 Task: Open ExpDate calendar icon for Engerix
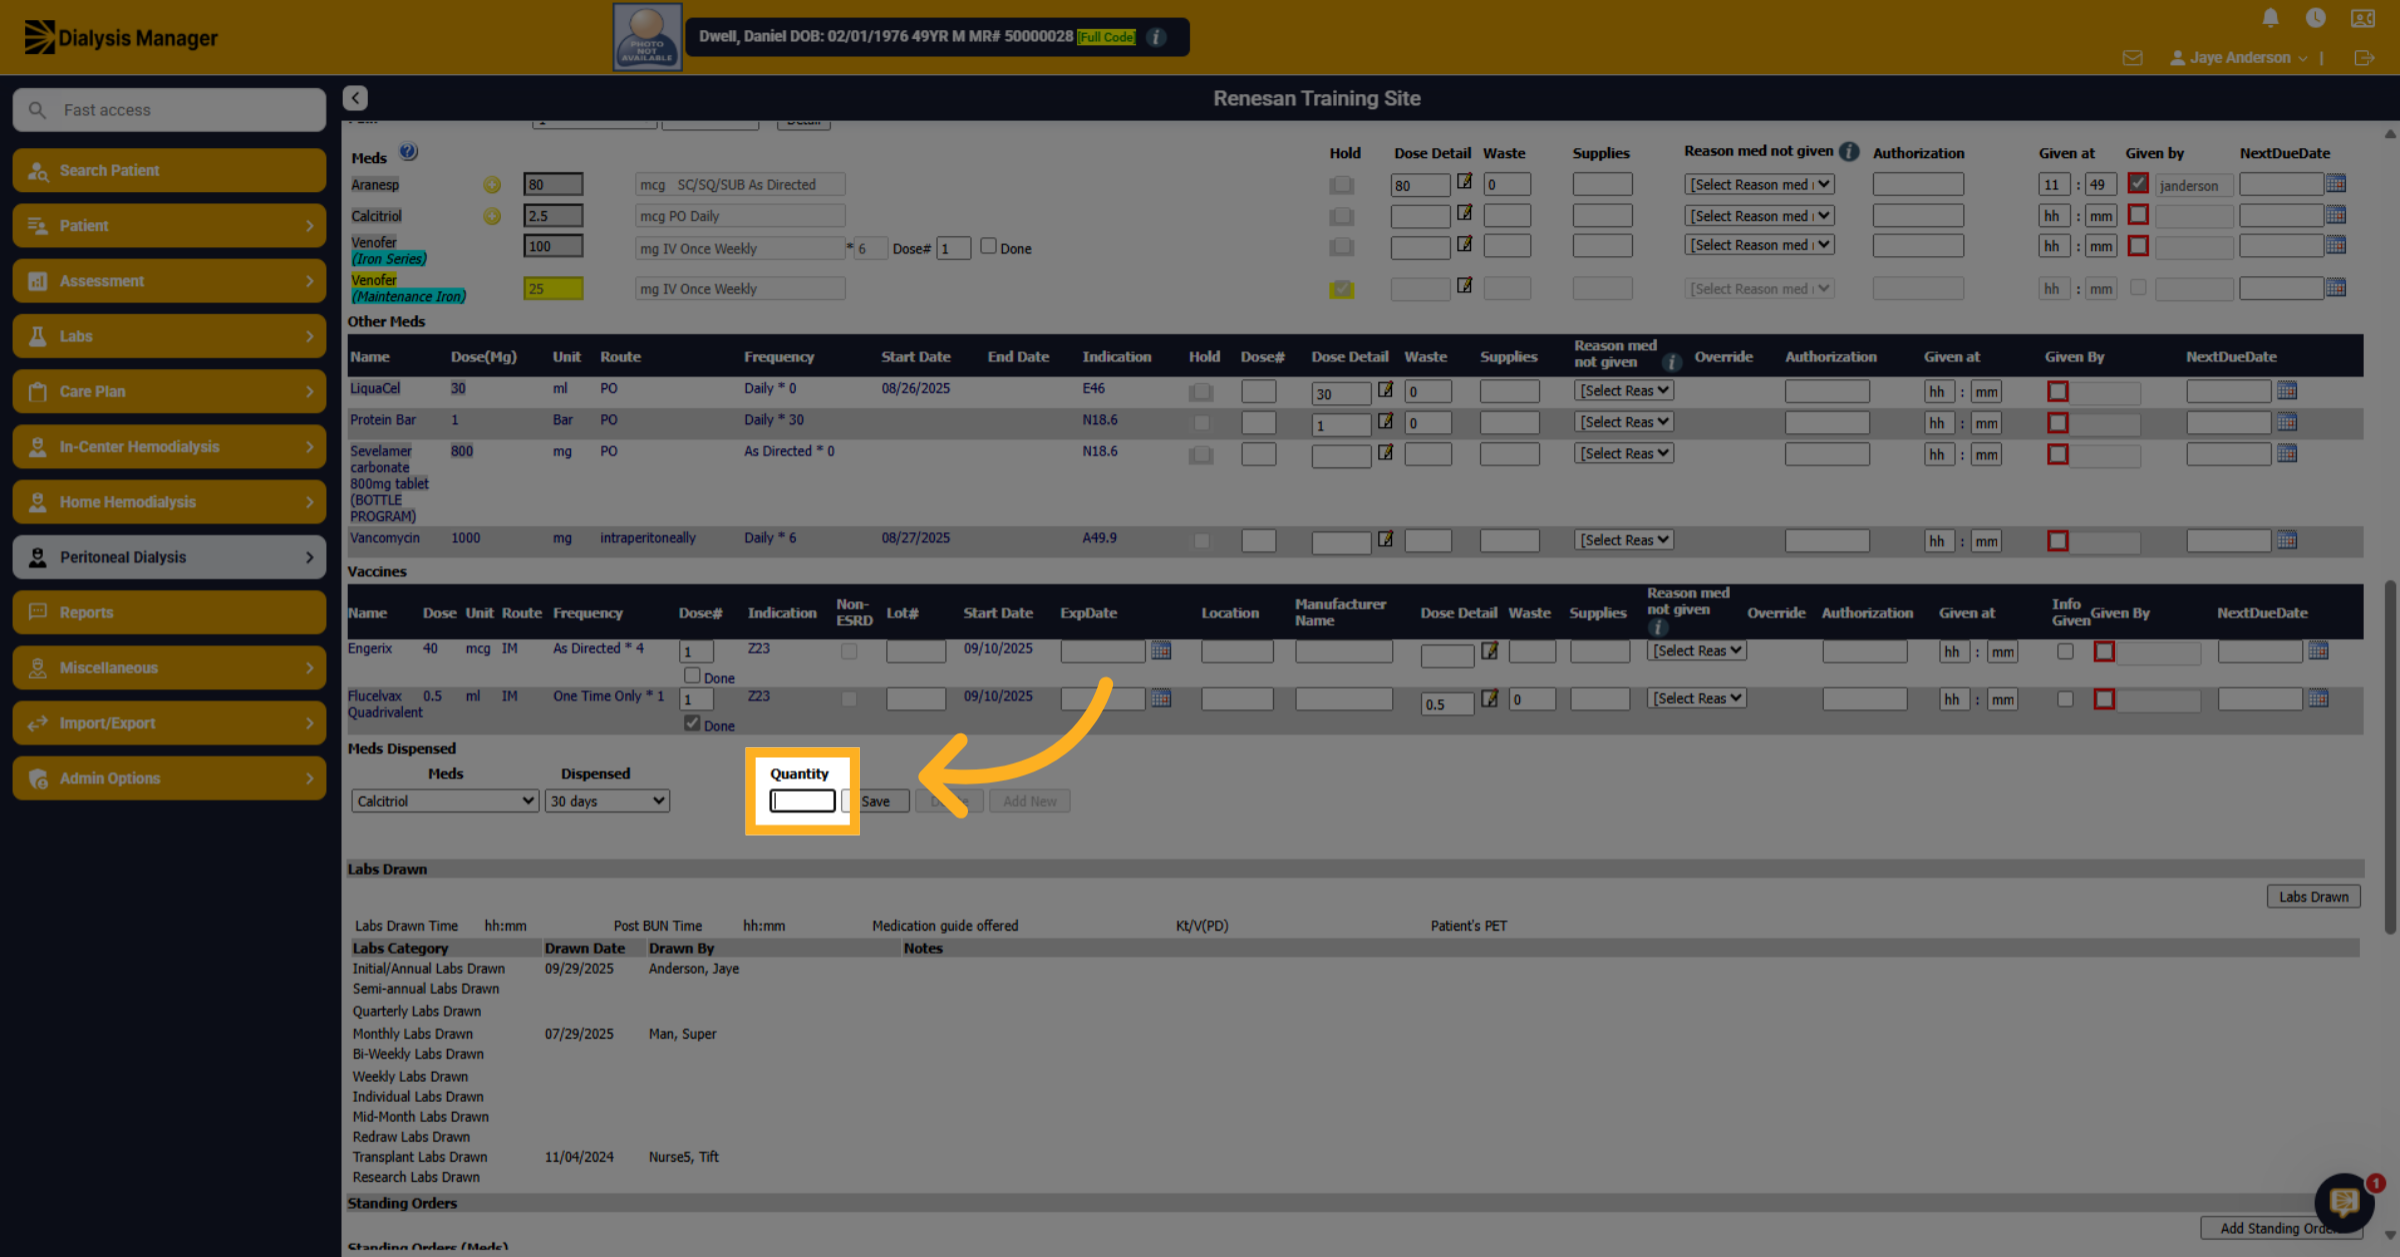click(x=1161, y=650)
